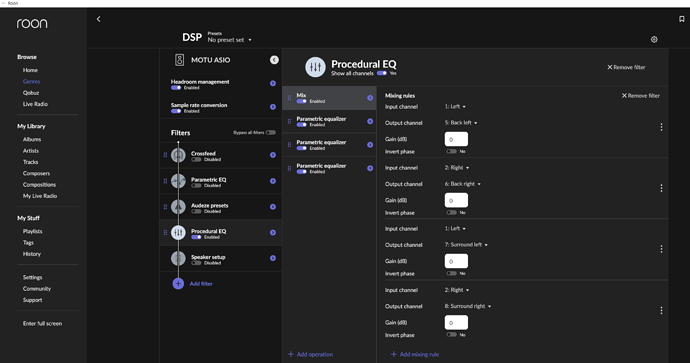Open first Parametric equalizer operation arrow
690x363 pixels.
tap(370, 121)
